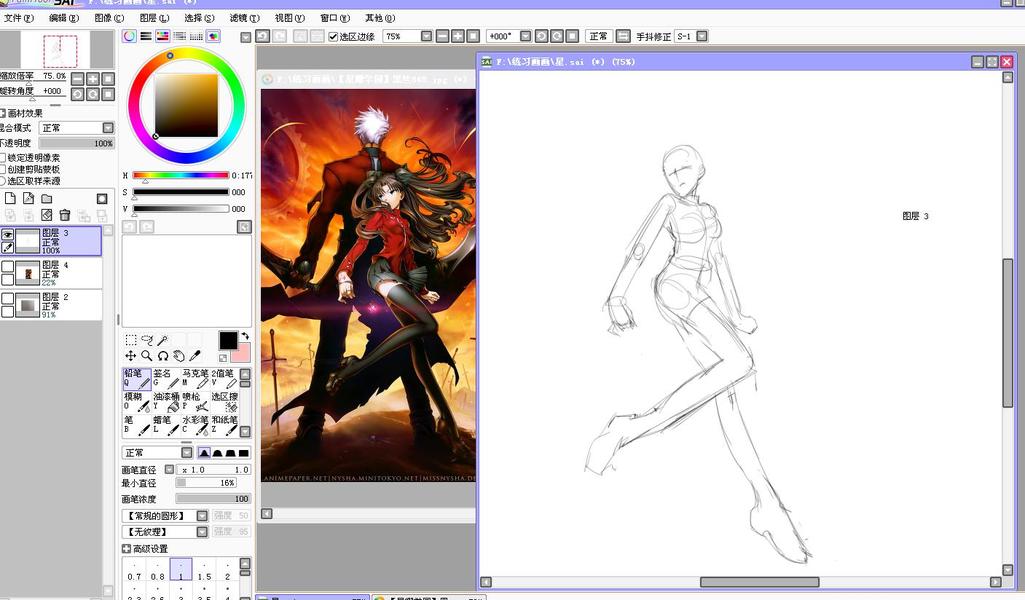Open the 75% zoom dropdown in toolbar

coord(426,36)
